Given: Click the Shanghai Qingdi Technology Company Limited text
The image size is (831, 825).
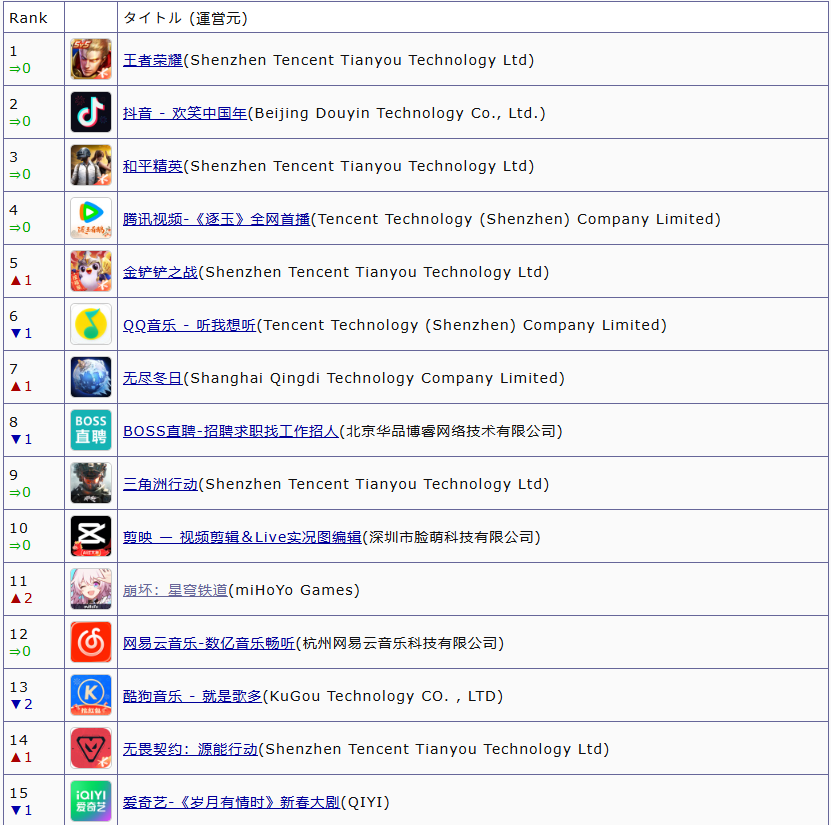Looking at the screenshot, I should [x=374, y=378].
